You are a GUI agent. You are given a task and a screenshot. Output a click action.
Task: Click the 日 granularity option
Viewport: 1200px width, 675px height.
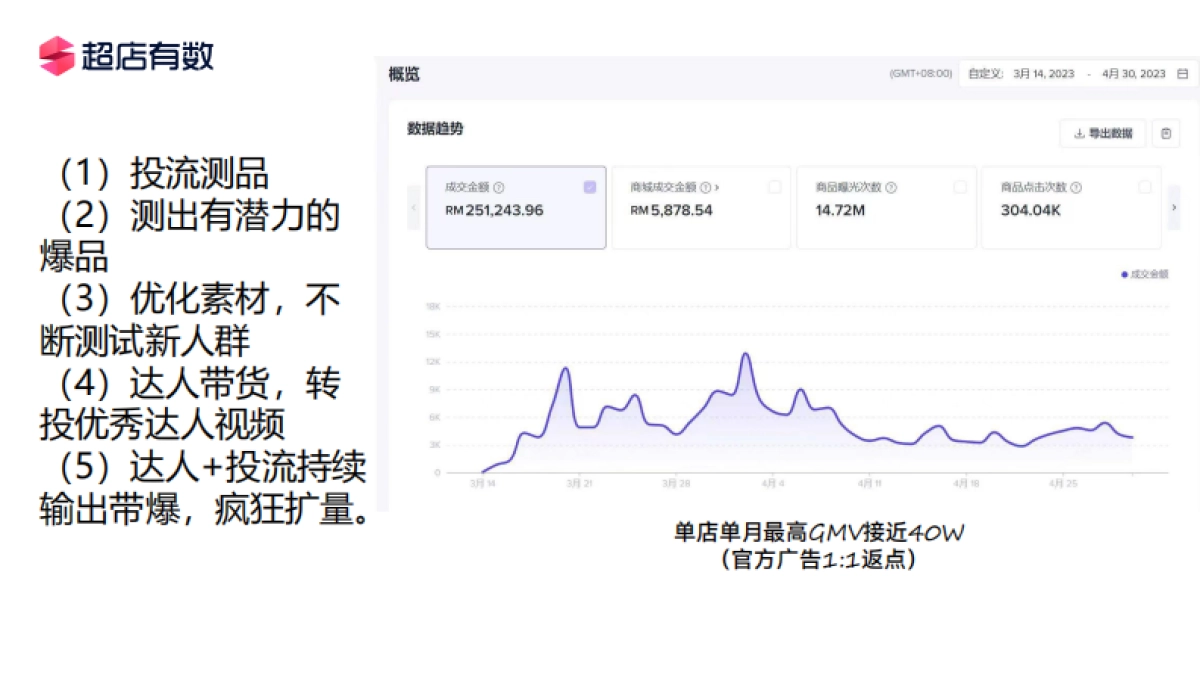tap(1180, 73)
